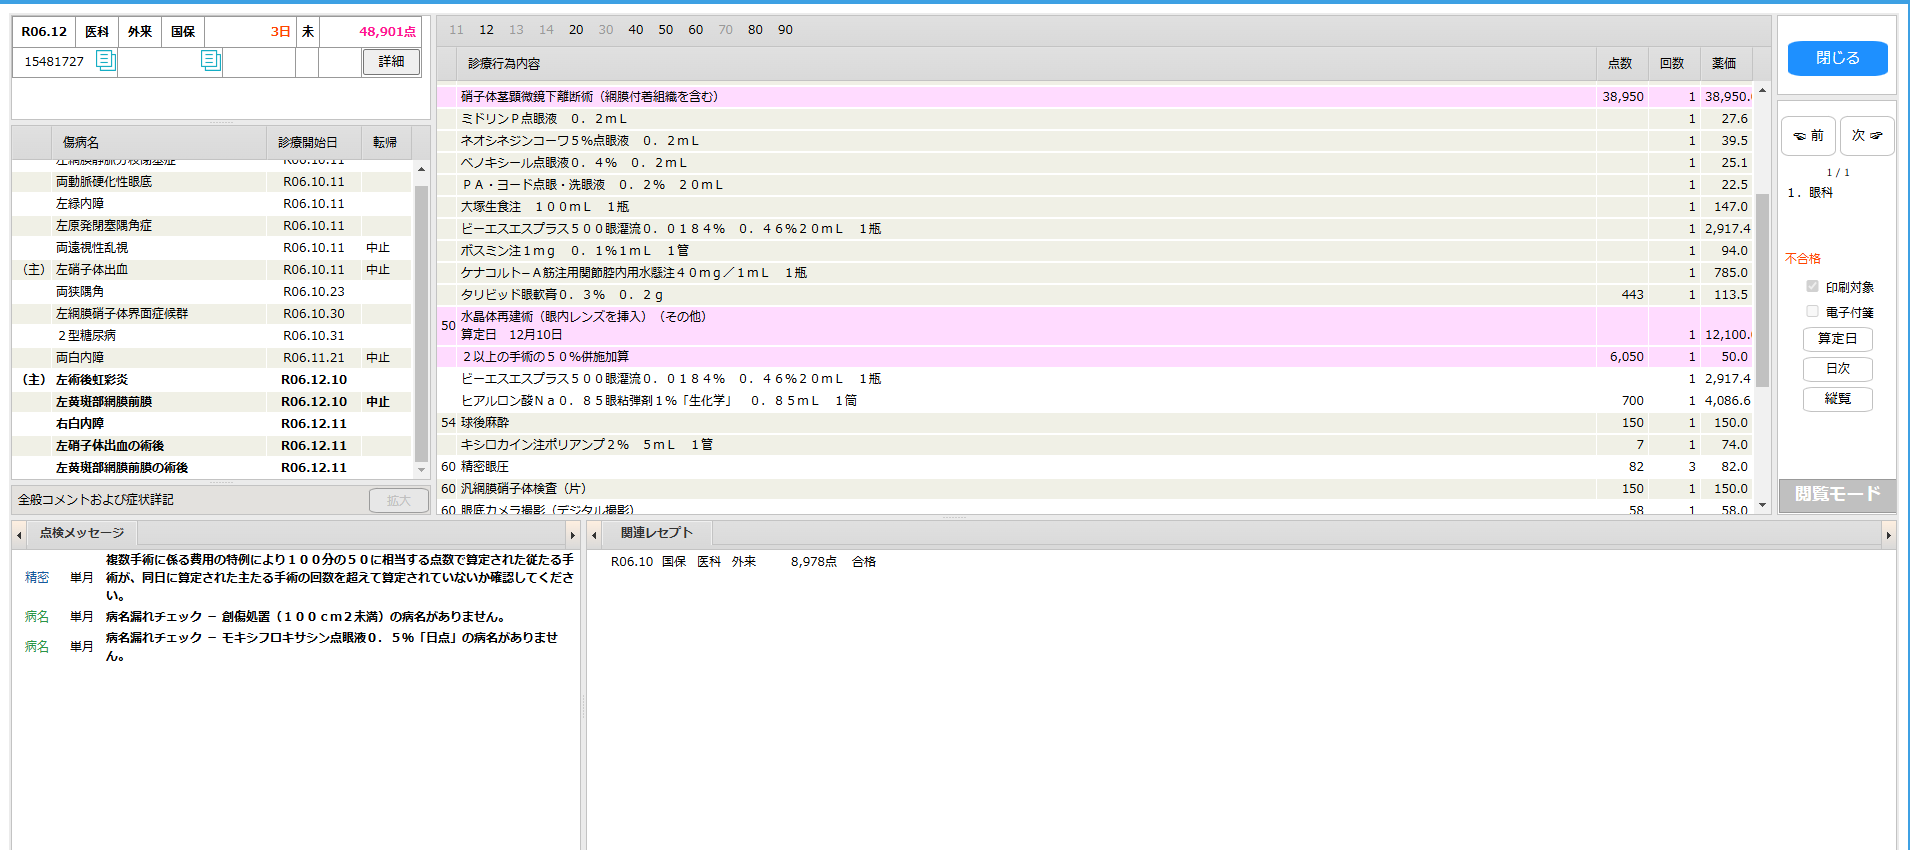Select 病名 message about モキシフロキサシン点眼液
Screen dimensions: 1910x850
tap(298, 647)
